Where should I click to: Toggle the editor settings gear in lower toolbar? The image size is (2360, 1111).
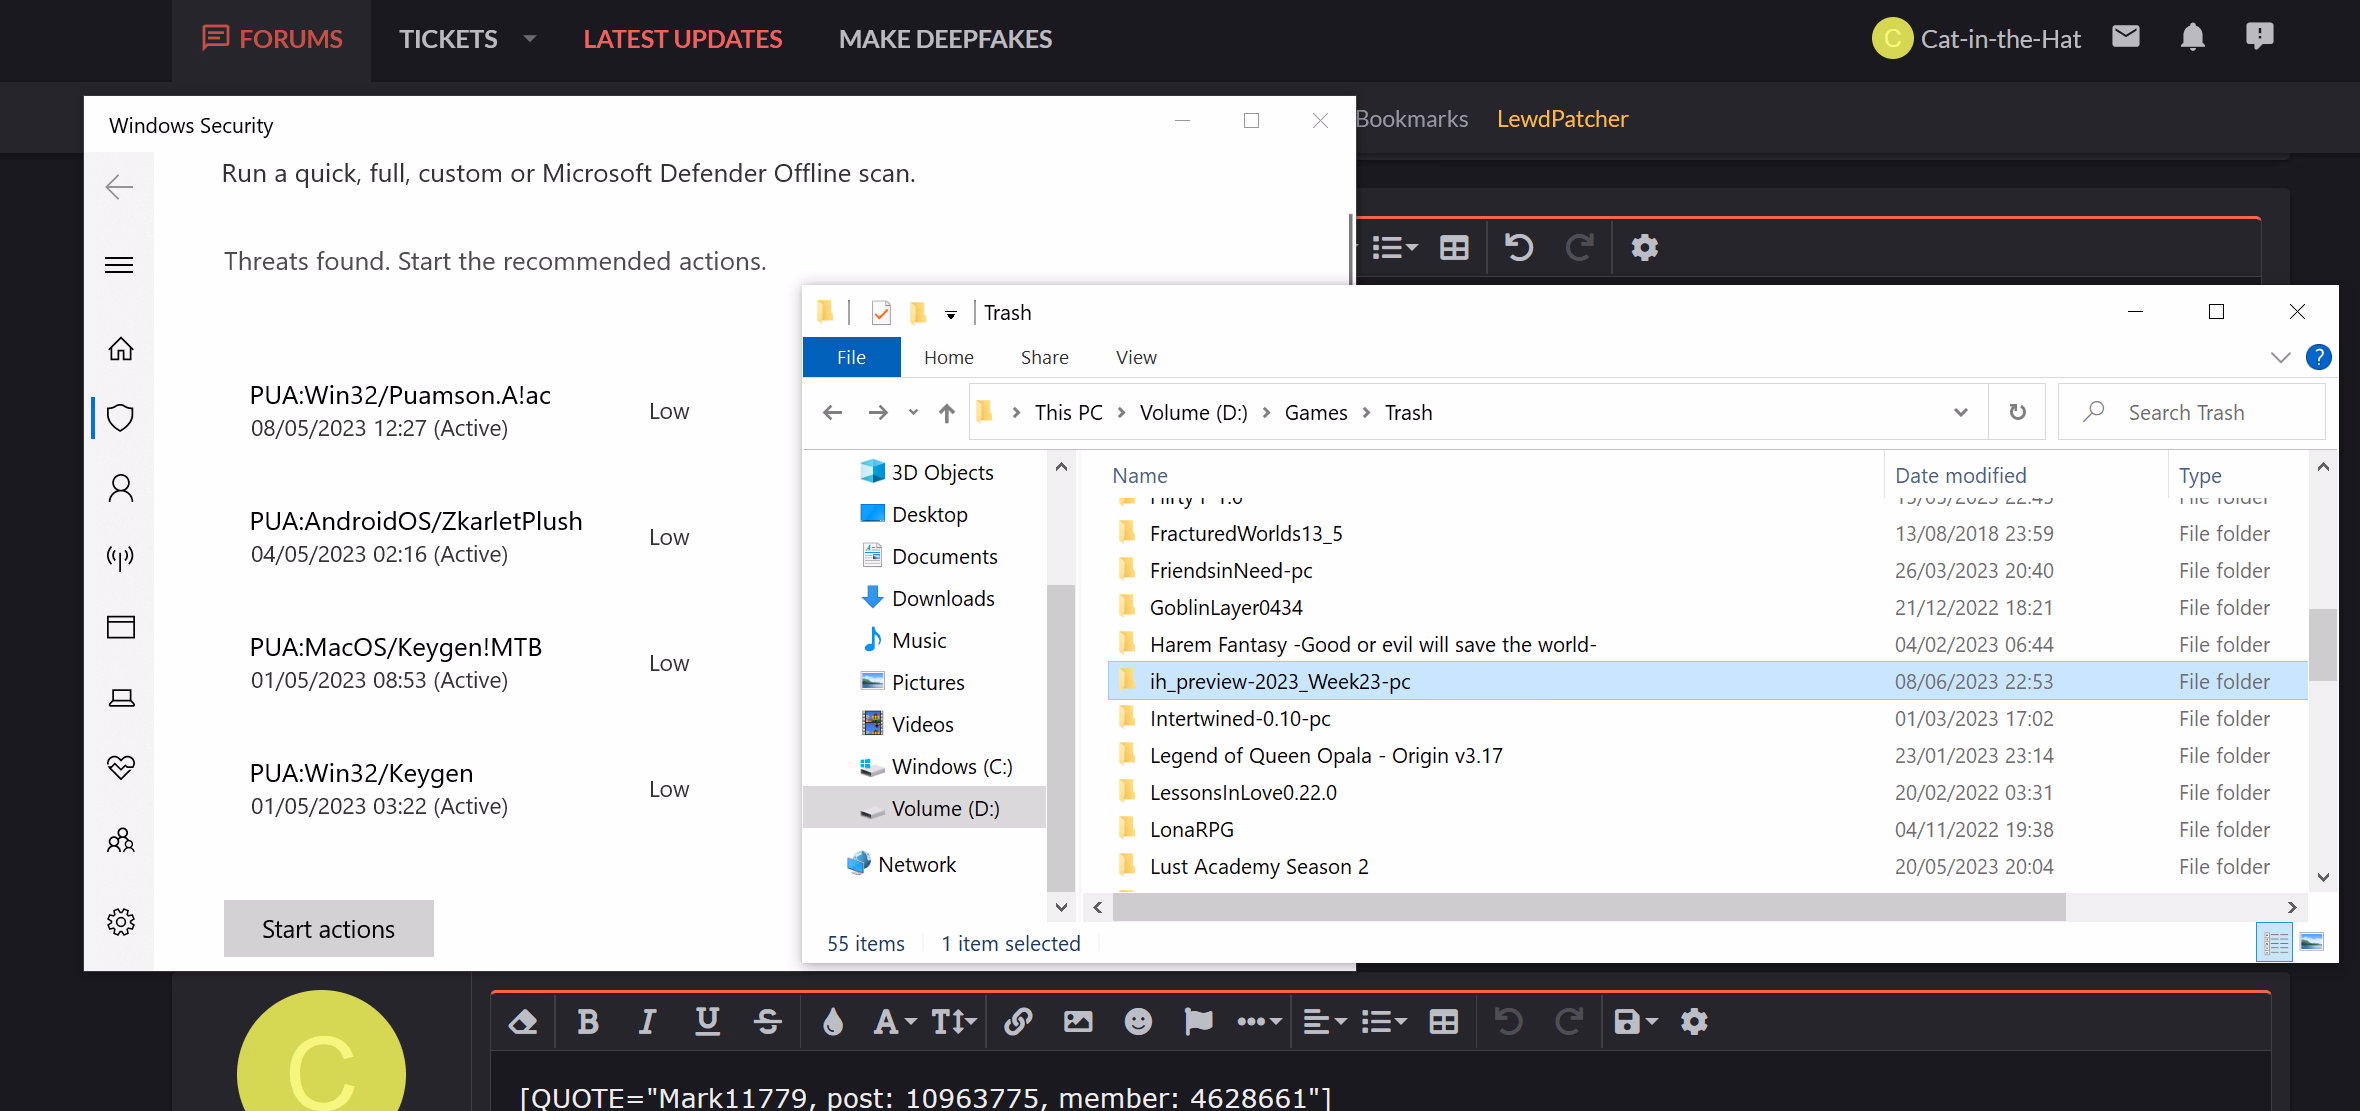(1694, 1021)
